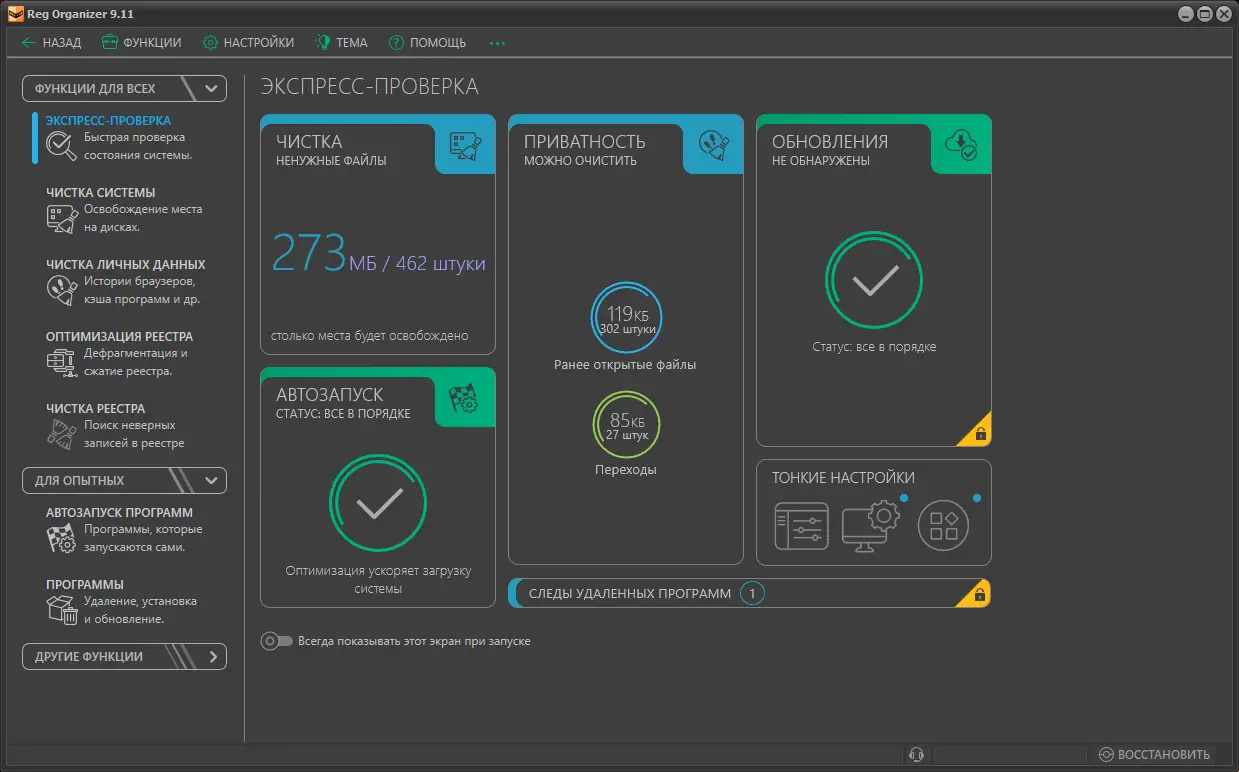
Task: Click the count badge 1 next to СЛЕДЫ УДАЛЕННЫХ ПРОГРАММ
Action: click(x=752, y=594)
